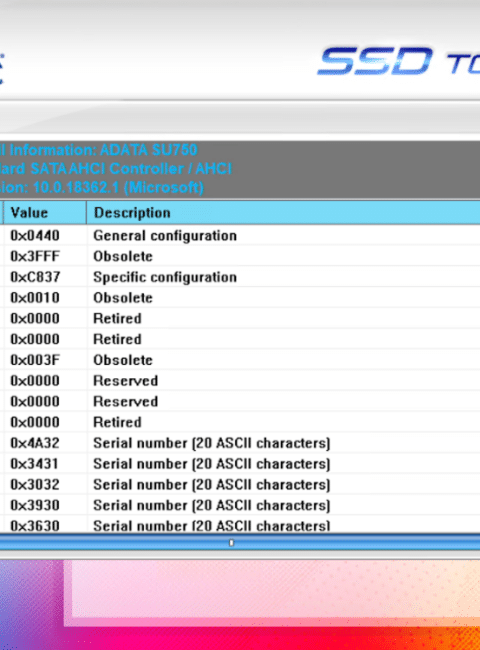
Task: Select the 0x0440 value cell
Action: (35, 235)
